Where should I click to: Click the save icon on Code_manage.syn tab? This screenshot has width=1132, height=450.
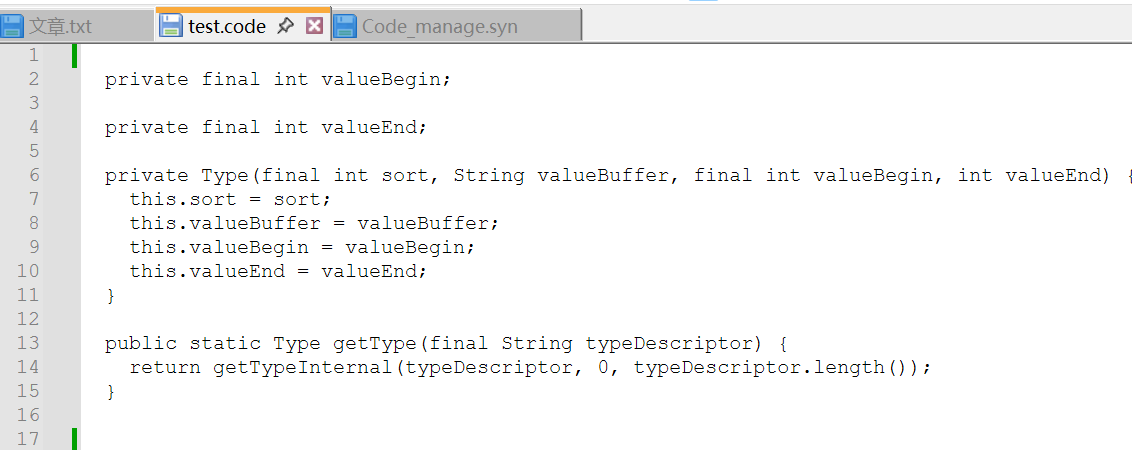click(x=345, y=26)
